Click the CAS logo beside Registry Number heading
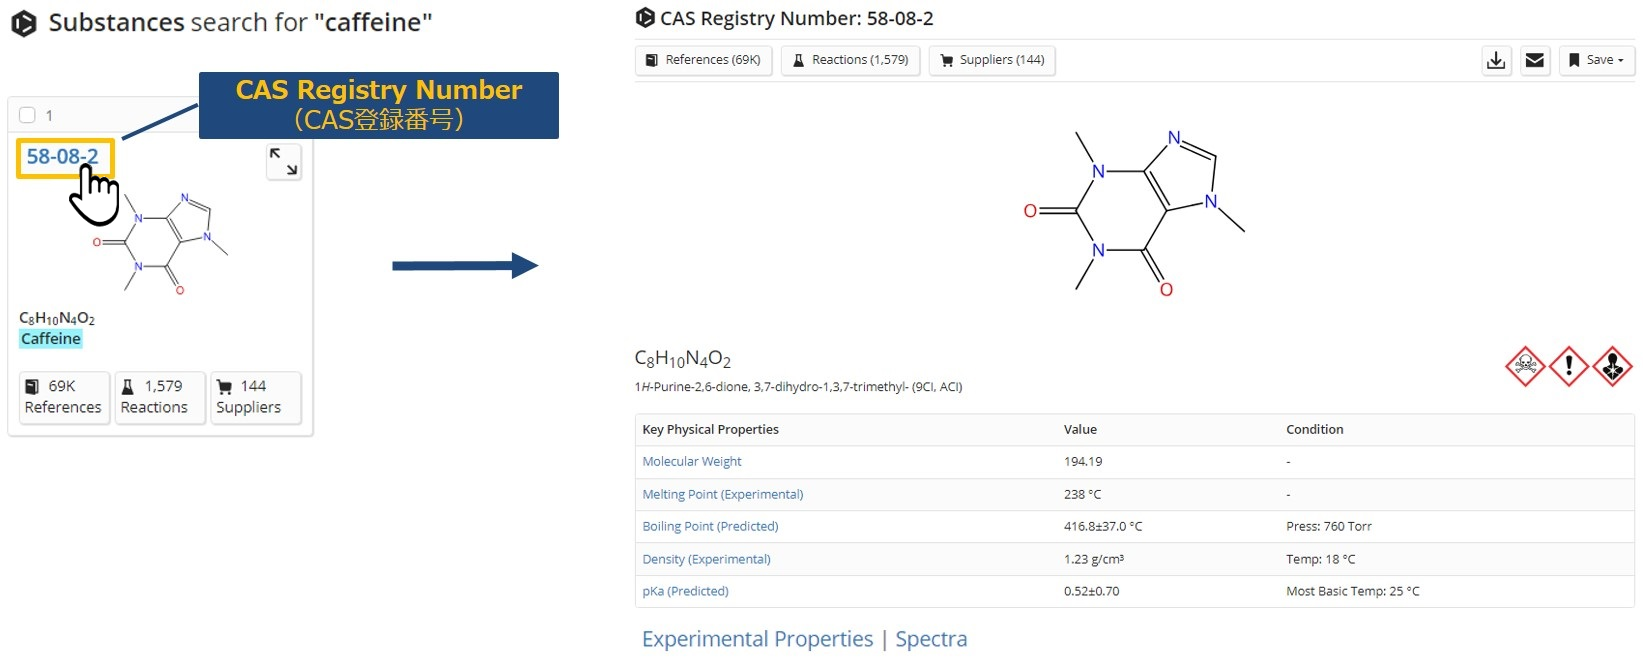The height and width of the screenshot is (664, 1643). click(645, 18)
